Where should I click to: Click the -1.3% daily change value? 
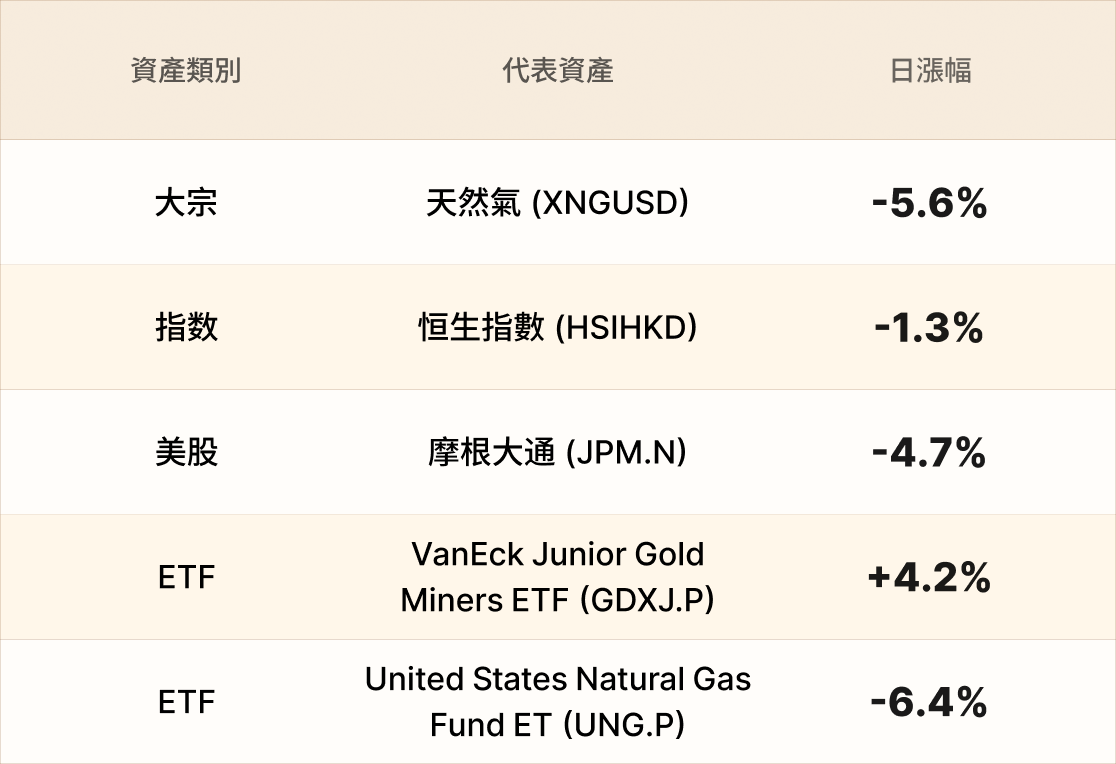930,328
